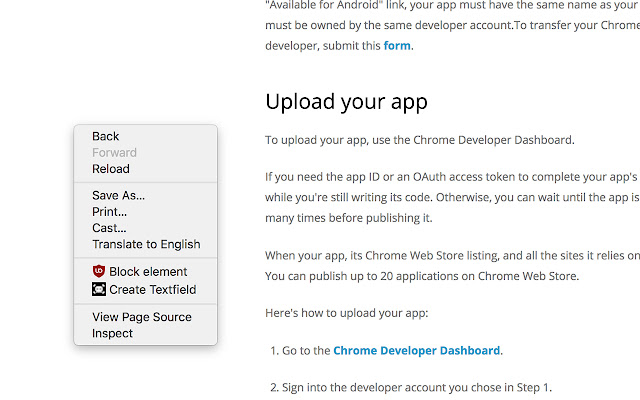The height and width of the screenshot is (400, 640).
Task: Choose the Create Textfield label
Action: [x=153, y=289]
